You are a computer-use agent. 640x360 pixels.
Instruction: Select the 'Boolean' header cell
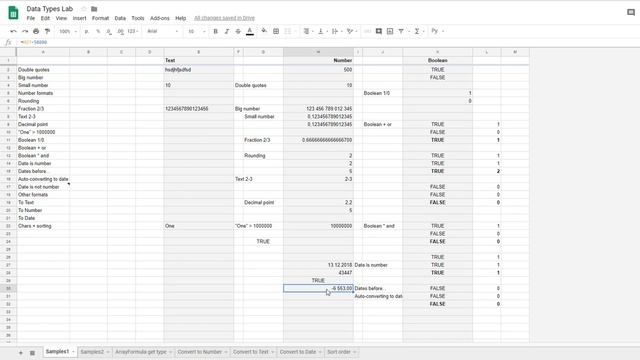(x=438, y=60)
